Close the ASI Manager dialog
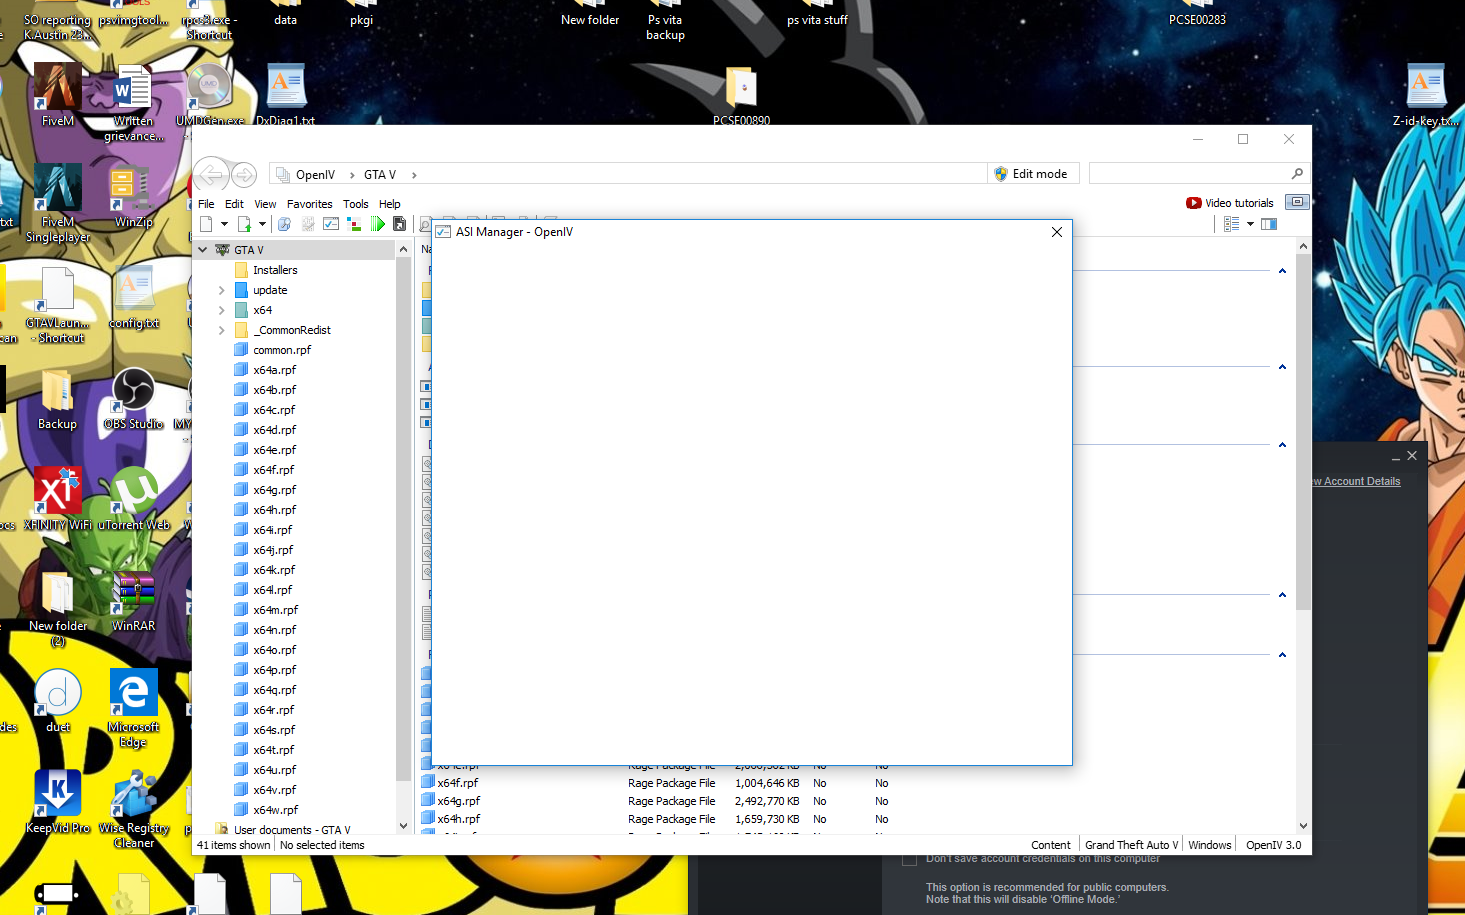This screenshot has height=915, width=1465. coord(1057,232)
